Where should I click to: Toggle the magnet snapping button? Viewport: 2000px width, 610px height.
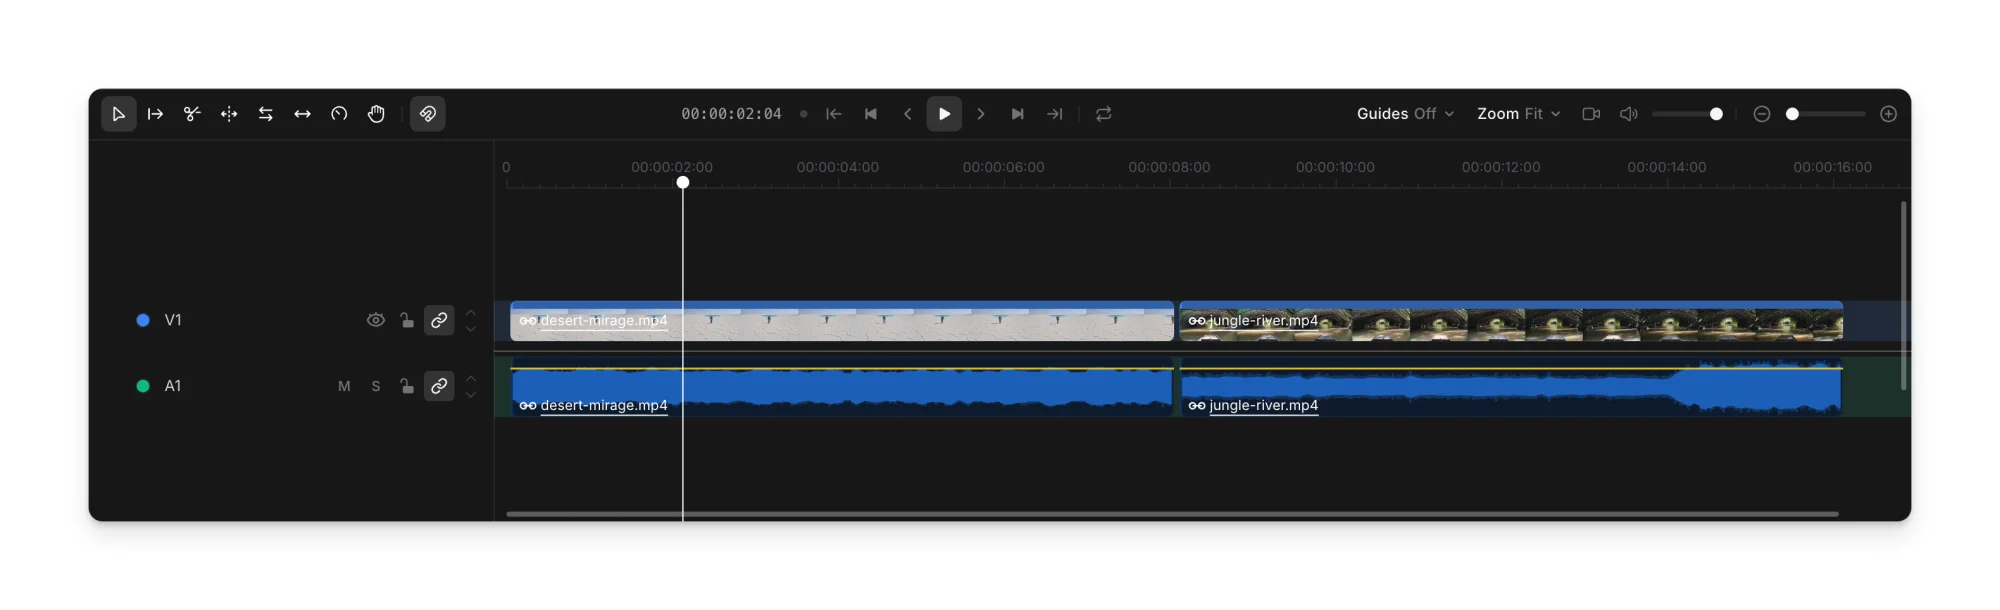coord(428,114)
